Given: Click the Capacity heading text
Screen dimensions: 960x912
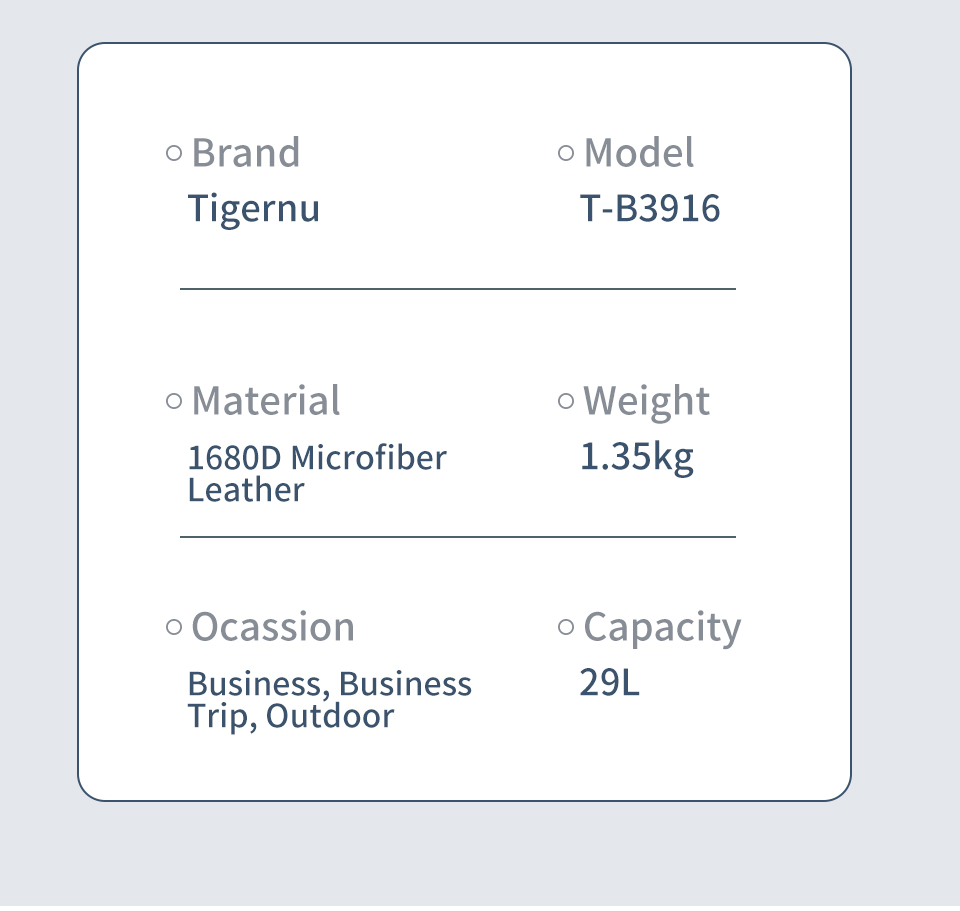Looking at the screenshot, I should 662,628.
